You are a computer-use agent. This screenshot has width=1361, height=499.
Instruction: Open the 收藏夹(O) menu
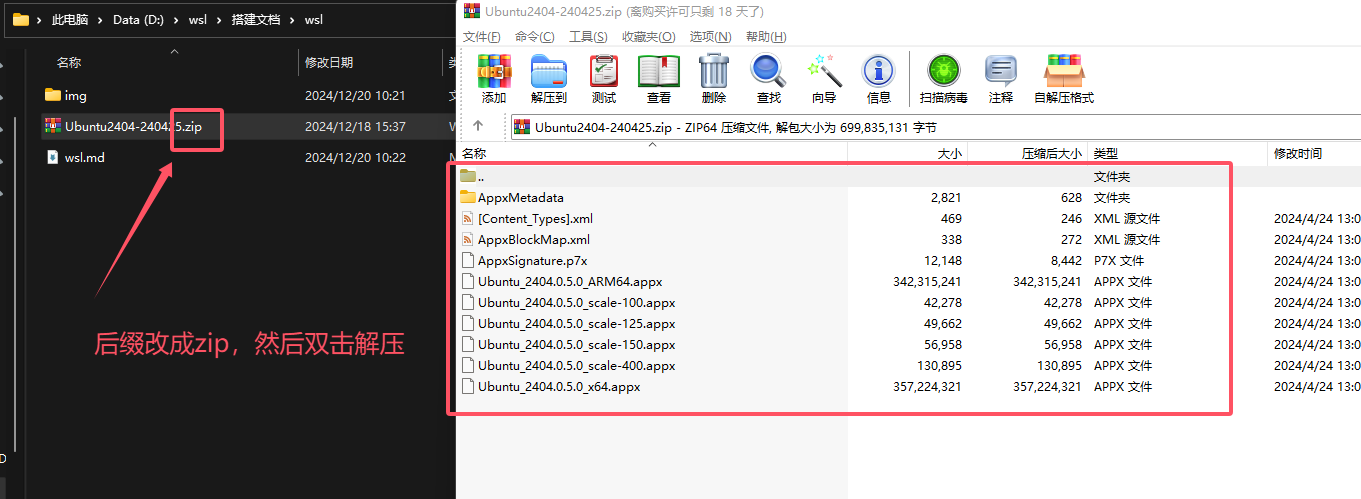click(x=648, y=37)
